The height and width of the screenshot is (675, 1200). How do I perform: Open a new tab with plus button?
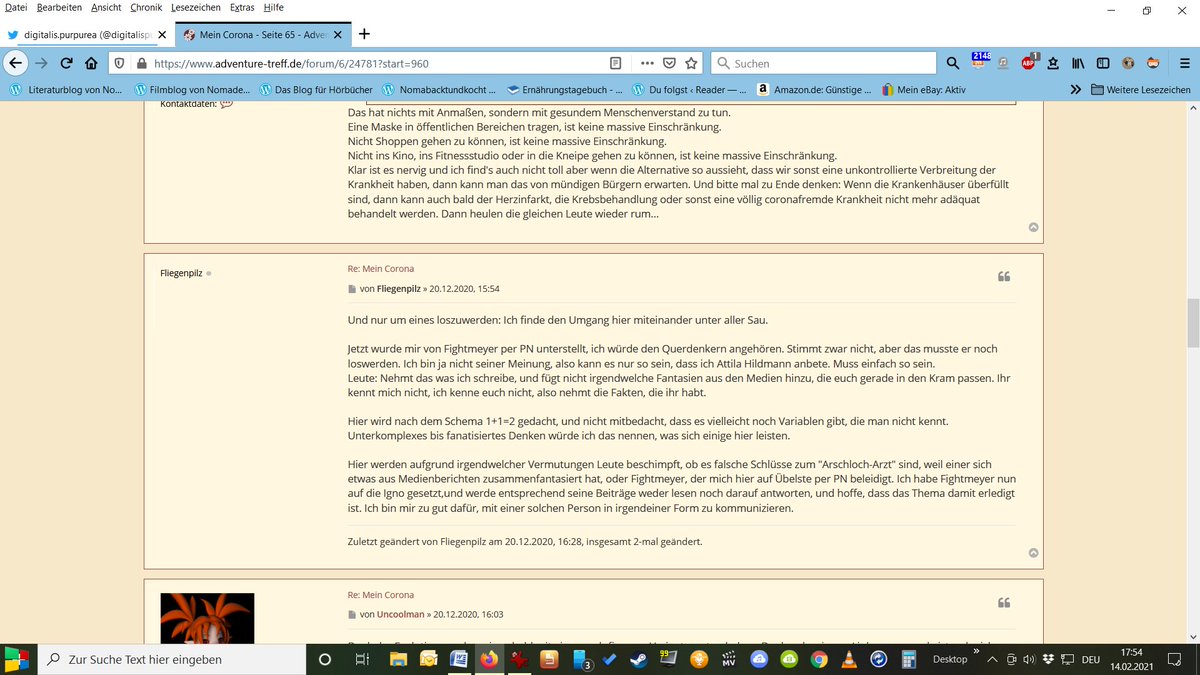(x=364, y=33)
